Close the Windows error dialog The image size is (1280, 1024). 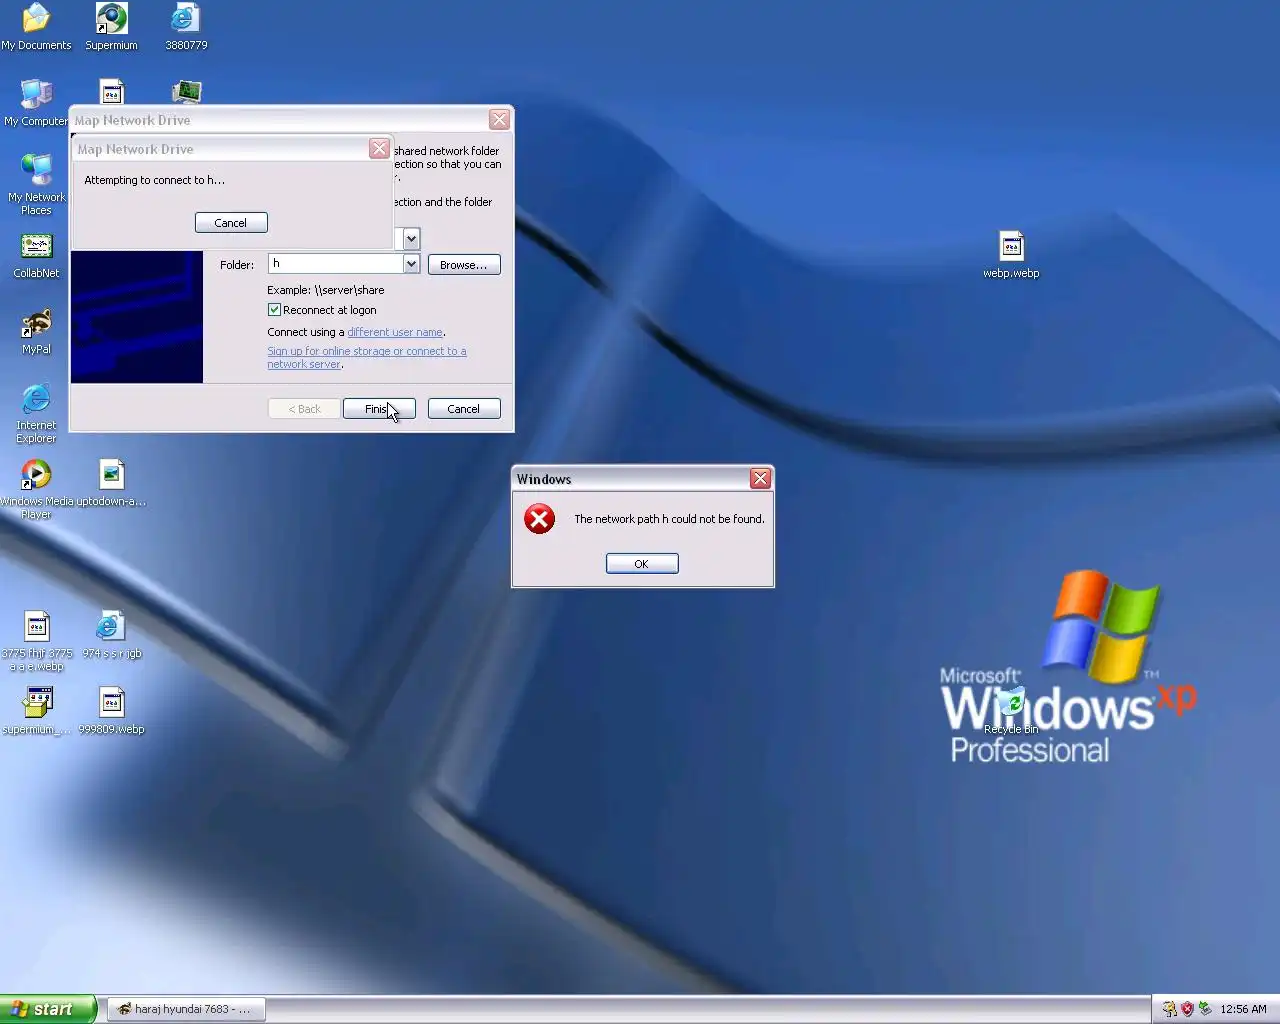point(760,479)
